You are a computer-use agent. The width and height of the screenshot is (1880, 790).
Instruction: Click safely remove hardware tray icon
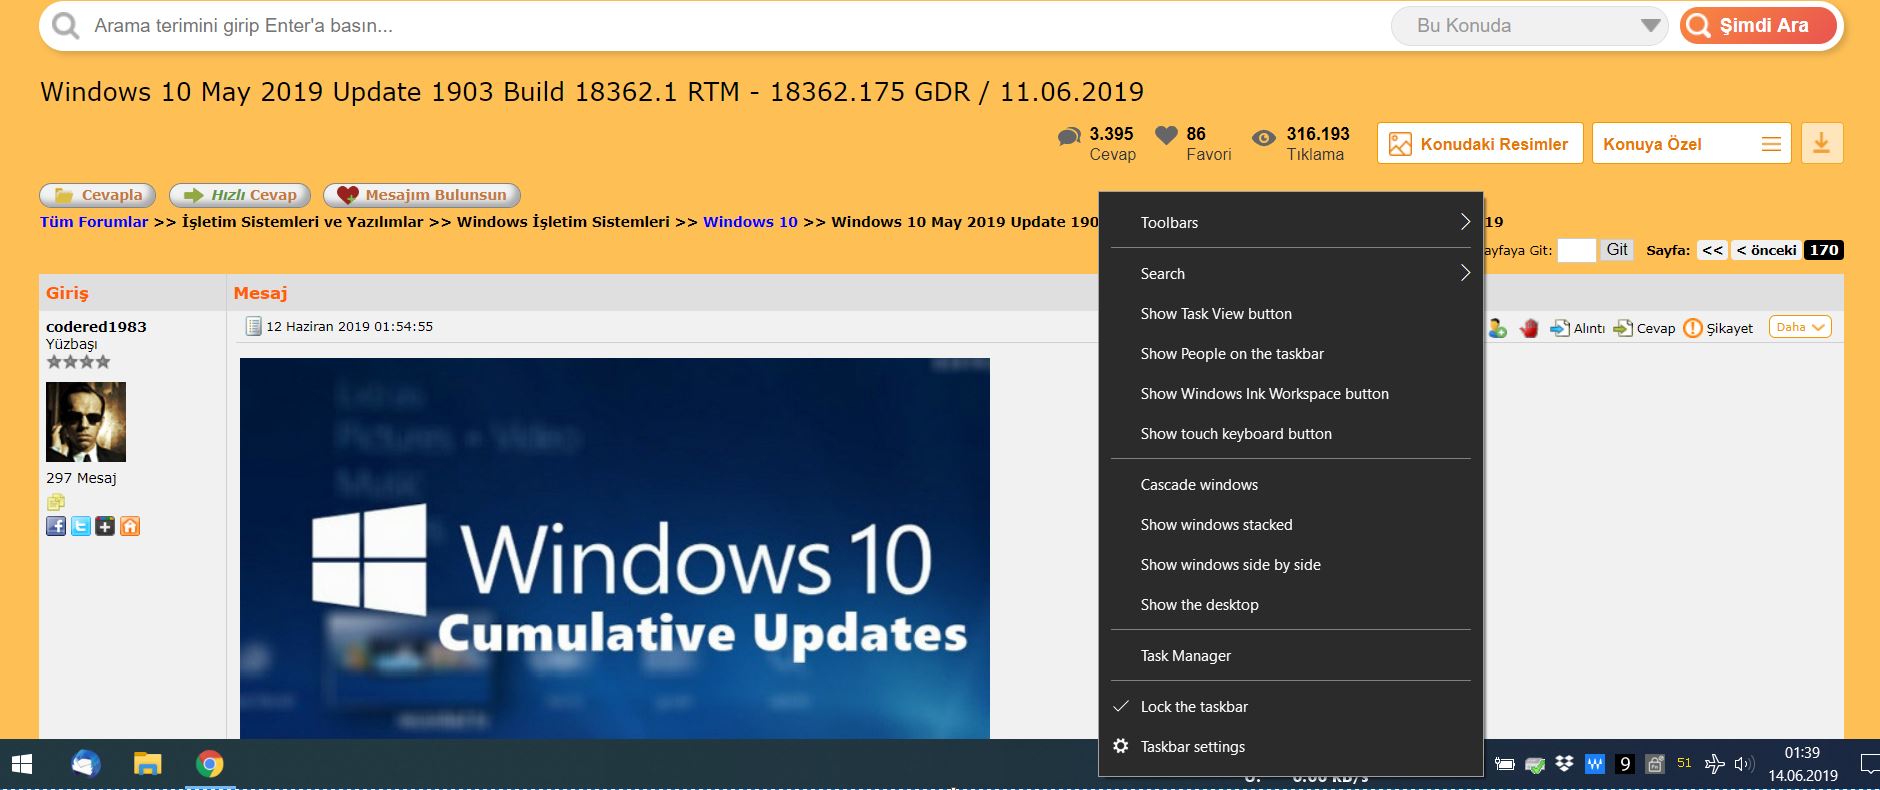pyautogui.click(x=1535, y=765)
